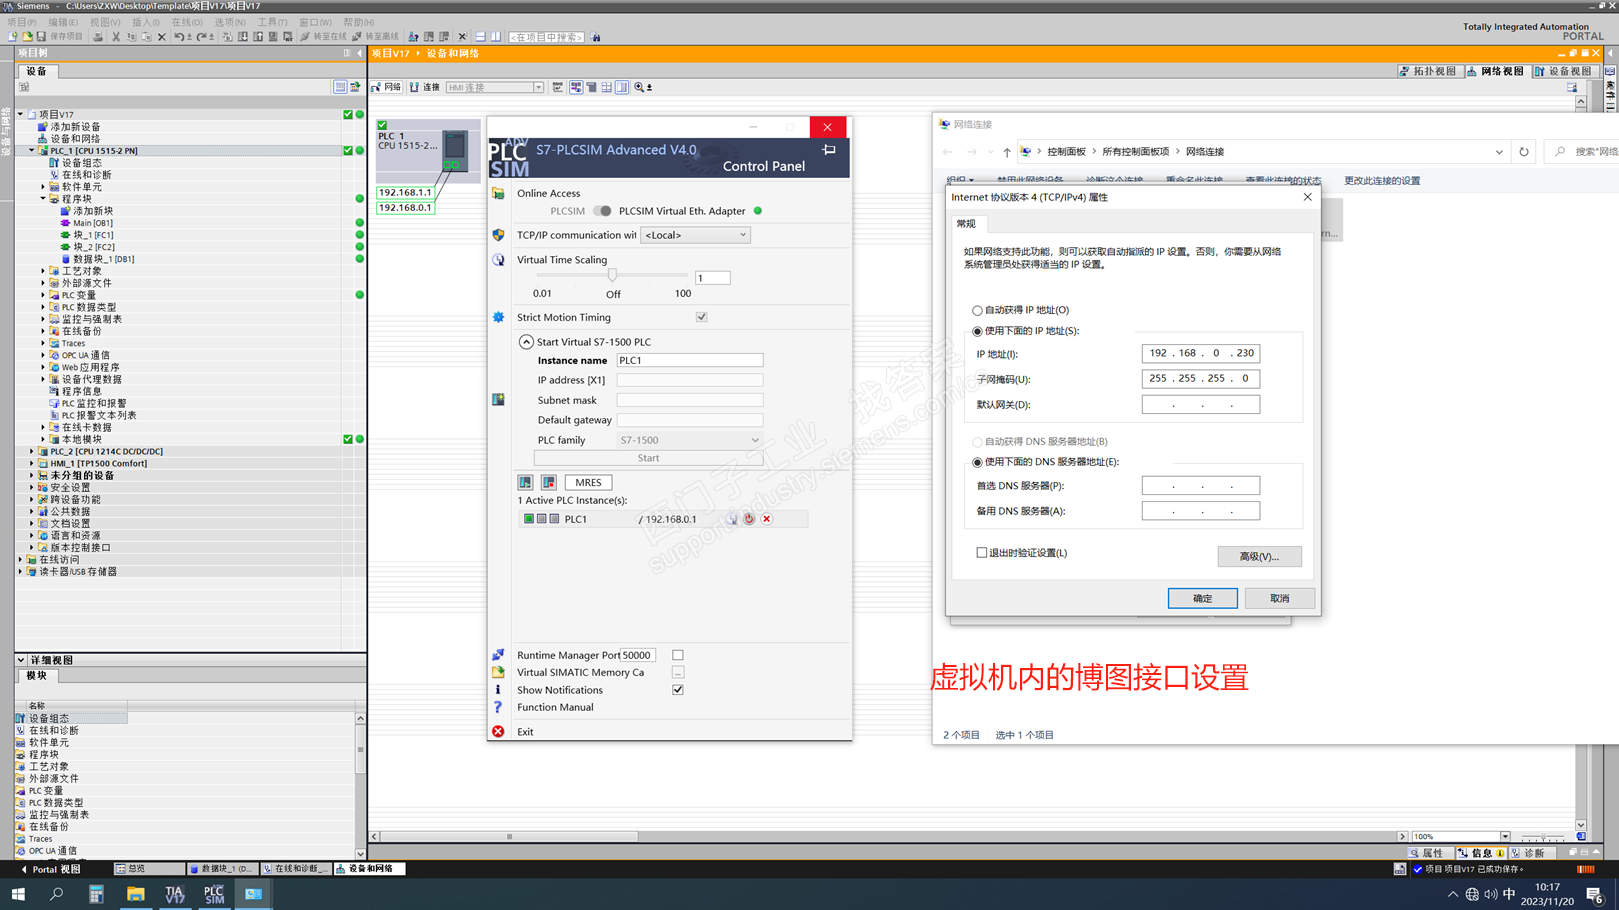Click the red Exit icon in PLCSIM panel
1619x910 pixels.
pyautogui.click(x=498, y=732)
